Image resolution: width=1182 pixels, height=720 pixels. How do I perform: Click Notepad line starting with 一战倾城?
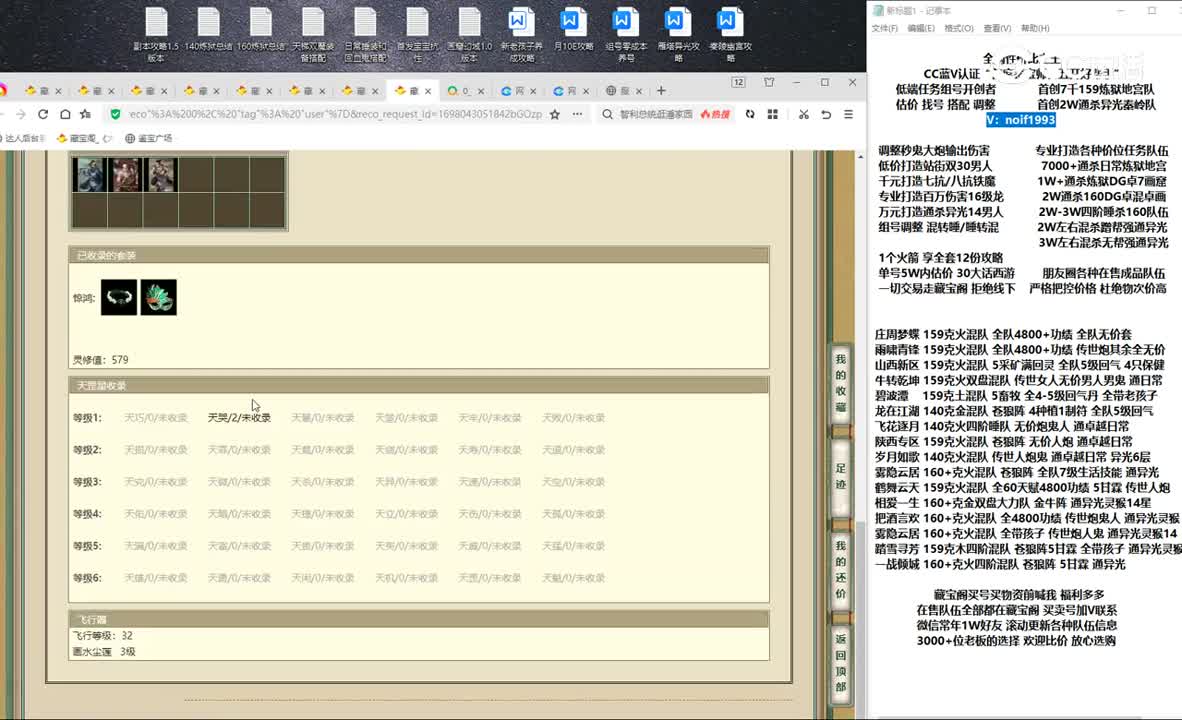coord(1000,564)
